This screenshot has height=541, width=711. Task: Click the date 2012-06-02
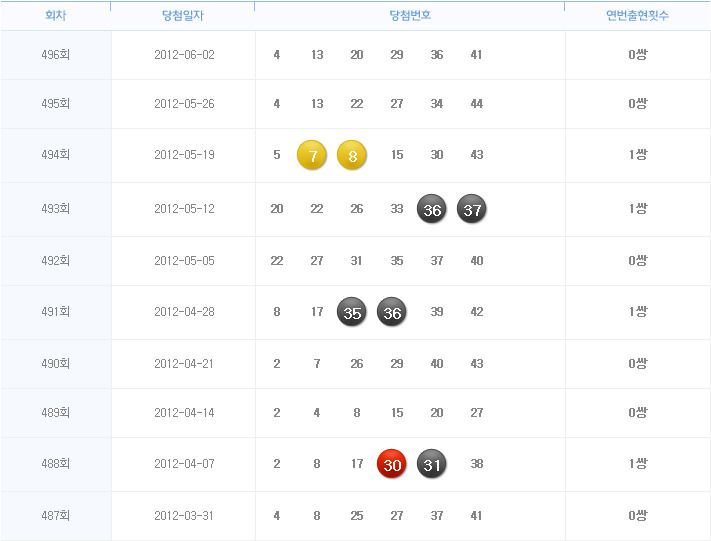184,55
